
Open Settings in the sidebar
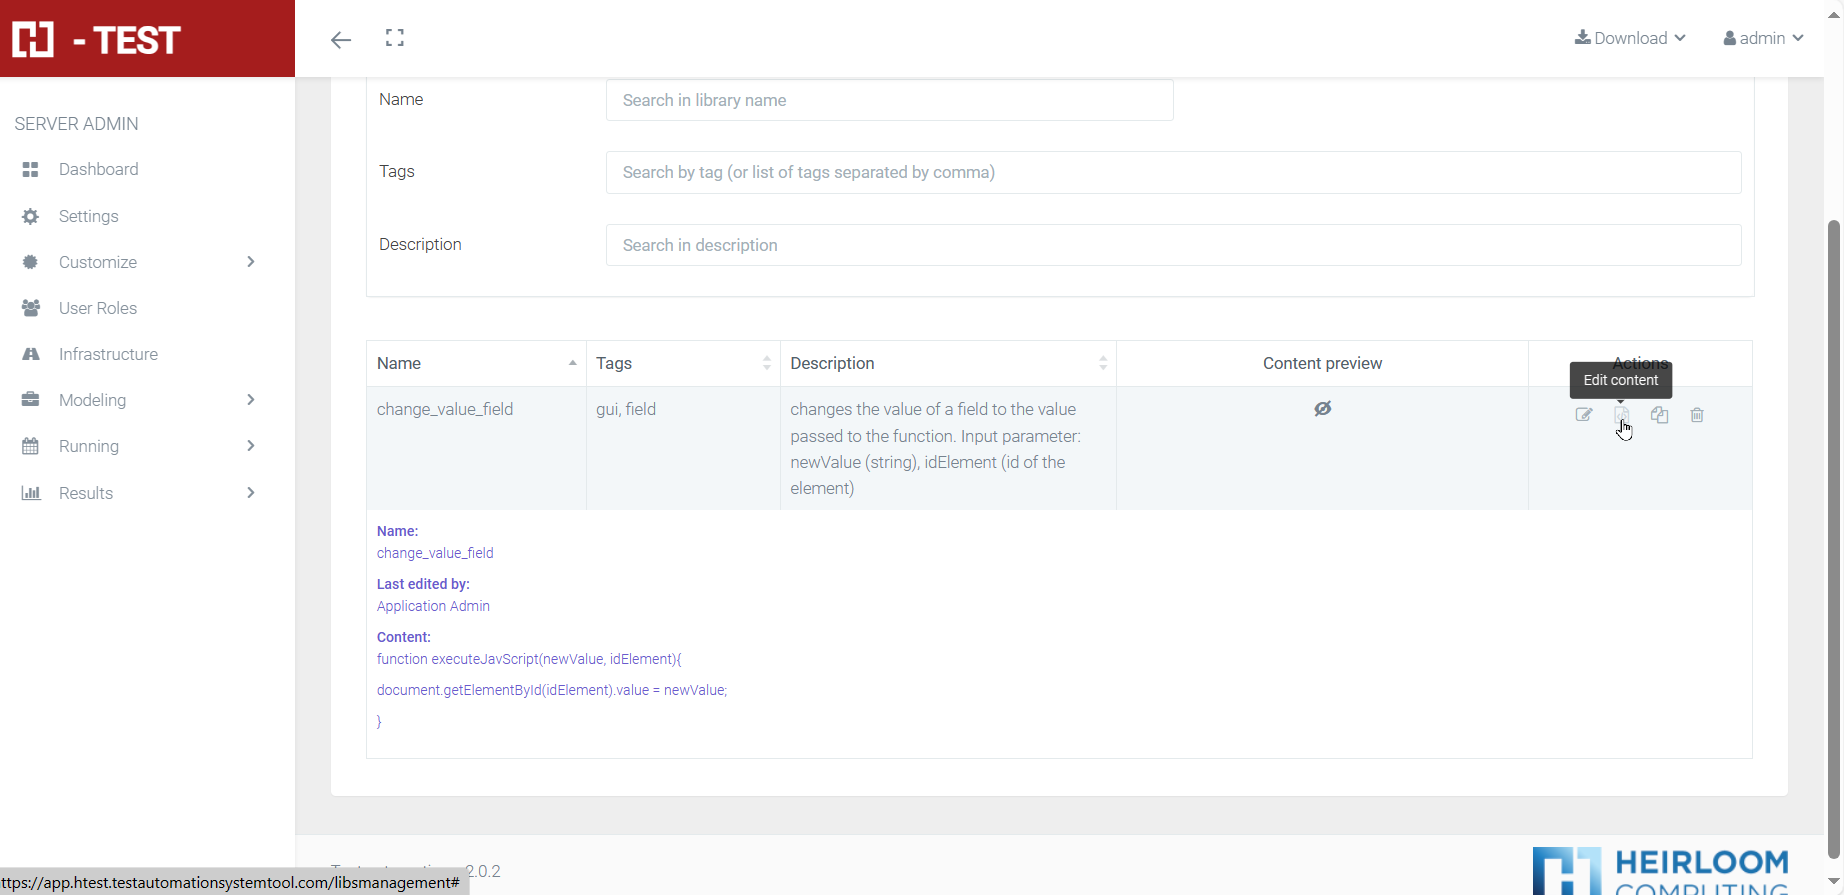click(88, 216)
